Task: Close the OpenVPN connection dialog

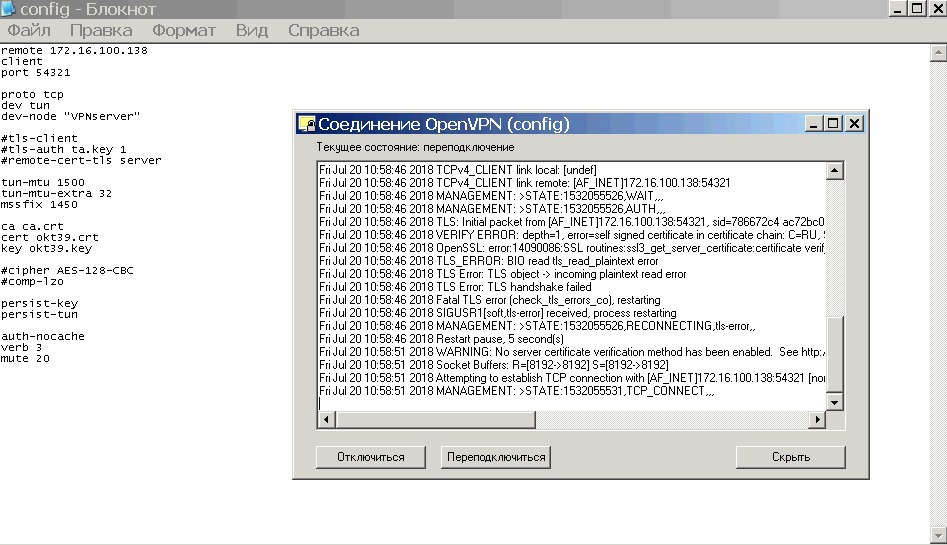Action: click(x=854, y=124)
